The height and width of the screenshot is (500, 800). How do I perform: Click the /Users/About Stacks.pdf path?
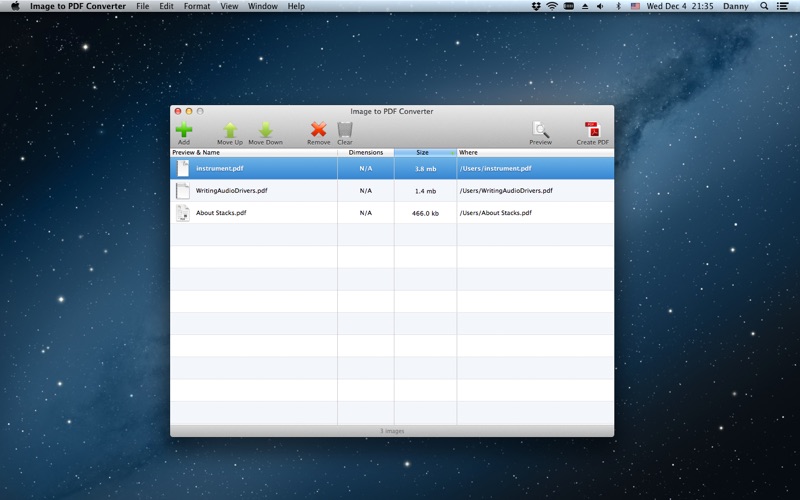495,213
